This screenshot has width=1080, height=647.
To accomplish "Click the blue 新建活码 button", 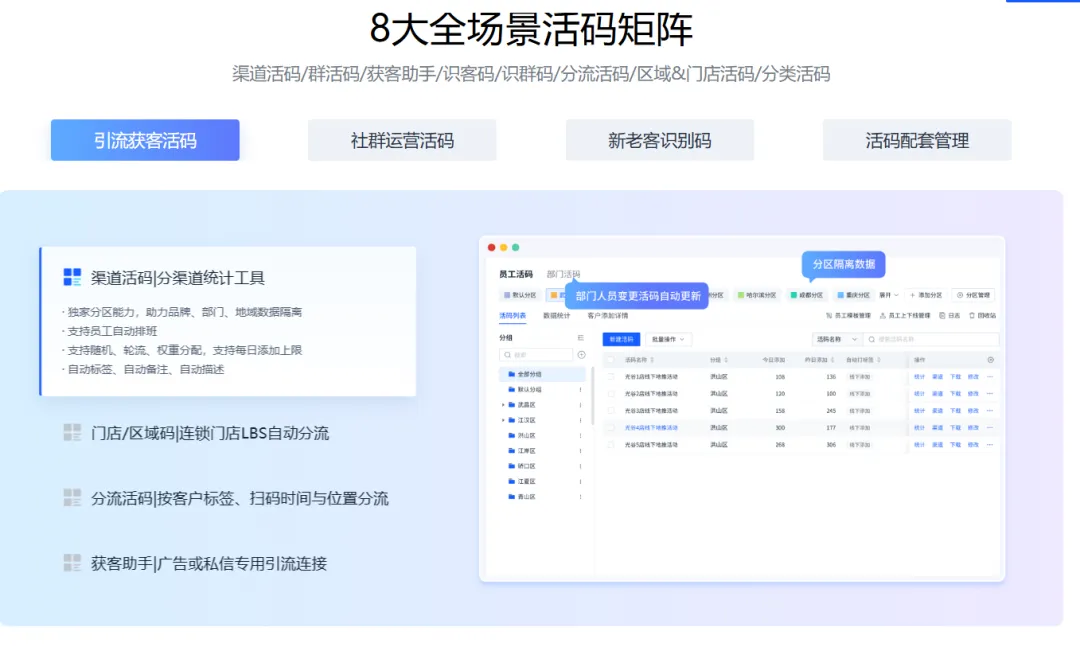I will [x=621, y=339].
